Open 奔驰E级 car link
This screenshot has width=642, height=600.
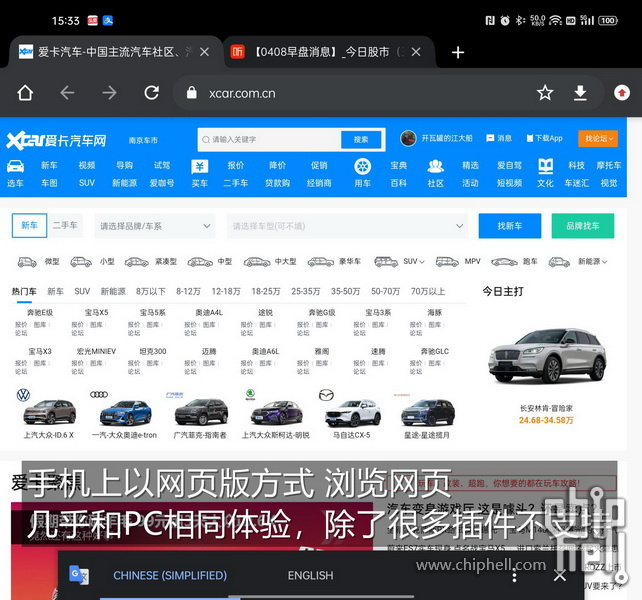point(40,312)
